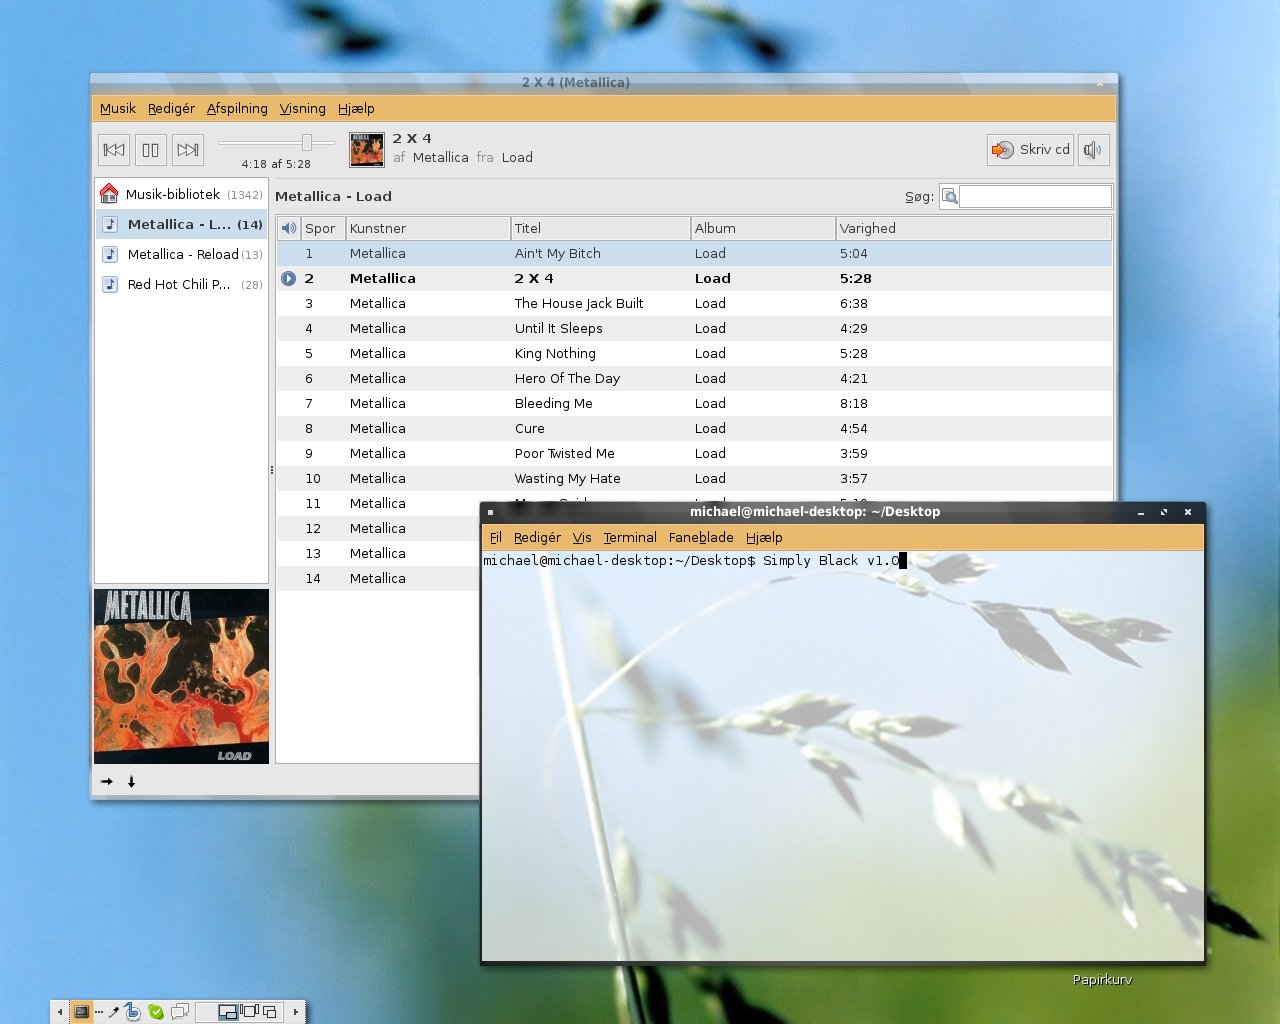Click the color picker icon in the panel
The width and height of the screenshot is (1280, 1024).
tap(114, 1012)
